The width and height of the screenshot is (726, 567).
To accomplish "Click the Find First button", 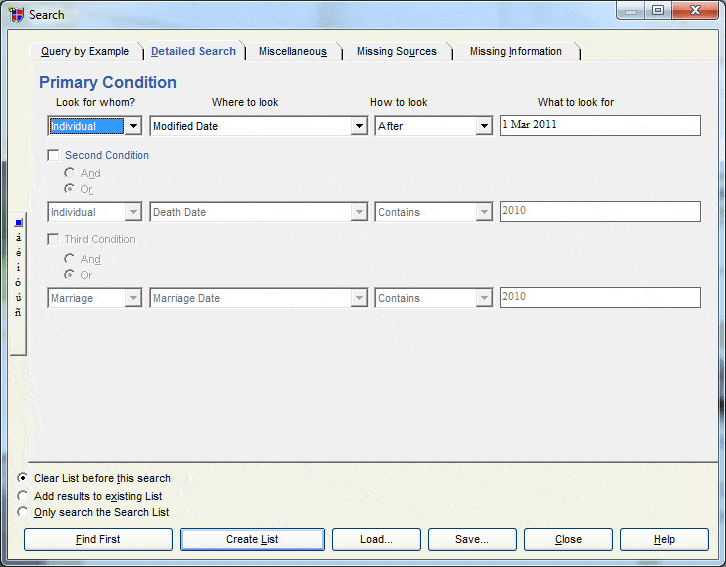I will pos(98,539).
